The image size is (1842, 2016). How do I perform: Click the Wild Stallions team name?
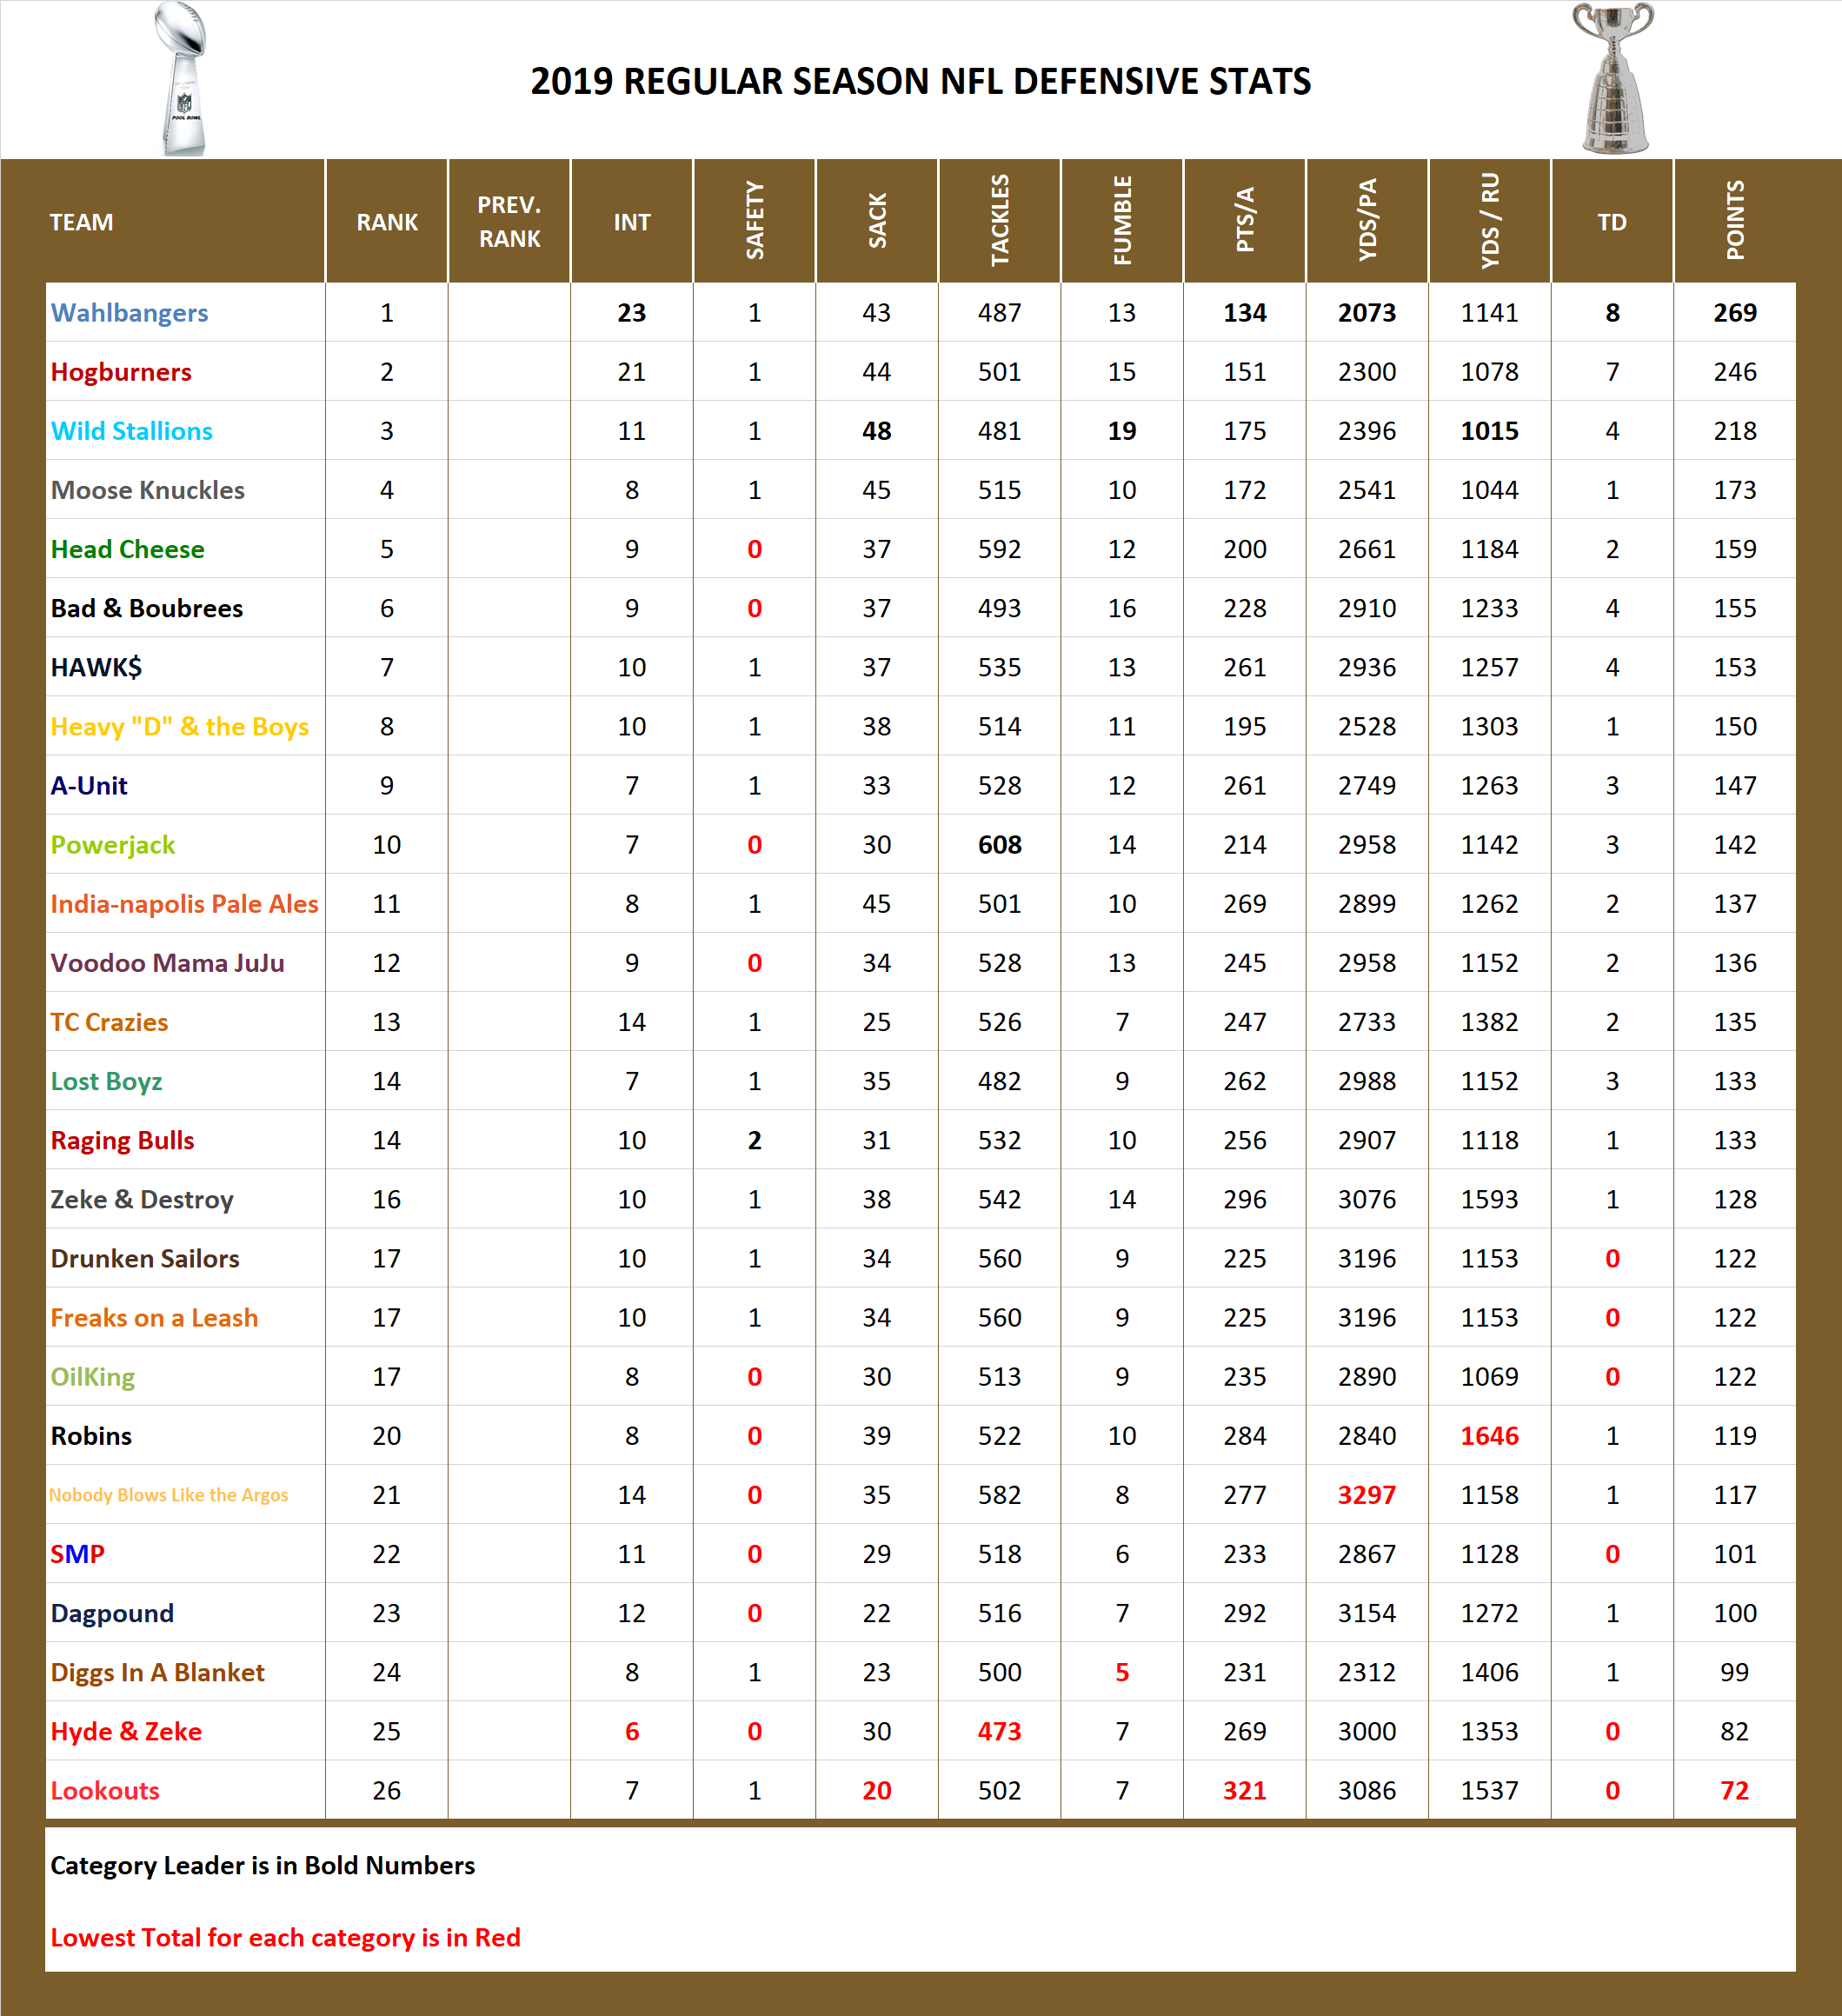pos(131,431)
